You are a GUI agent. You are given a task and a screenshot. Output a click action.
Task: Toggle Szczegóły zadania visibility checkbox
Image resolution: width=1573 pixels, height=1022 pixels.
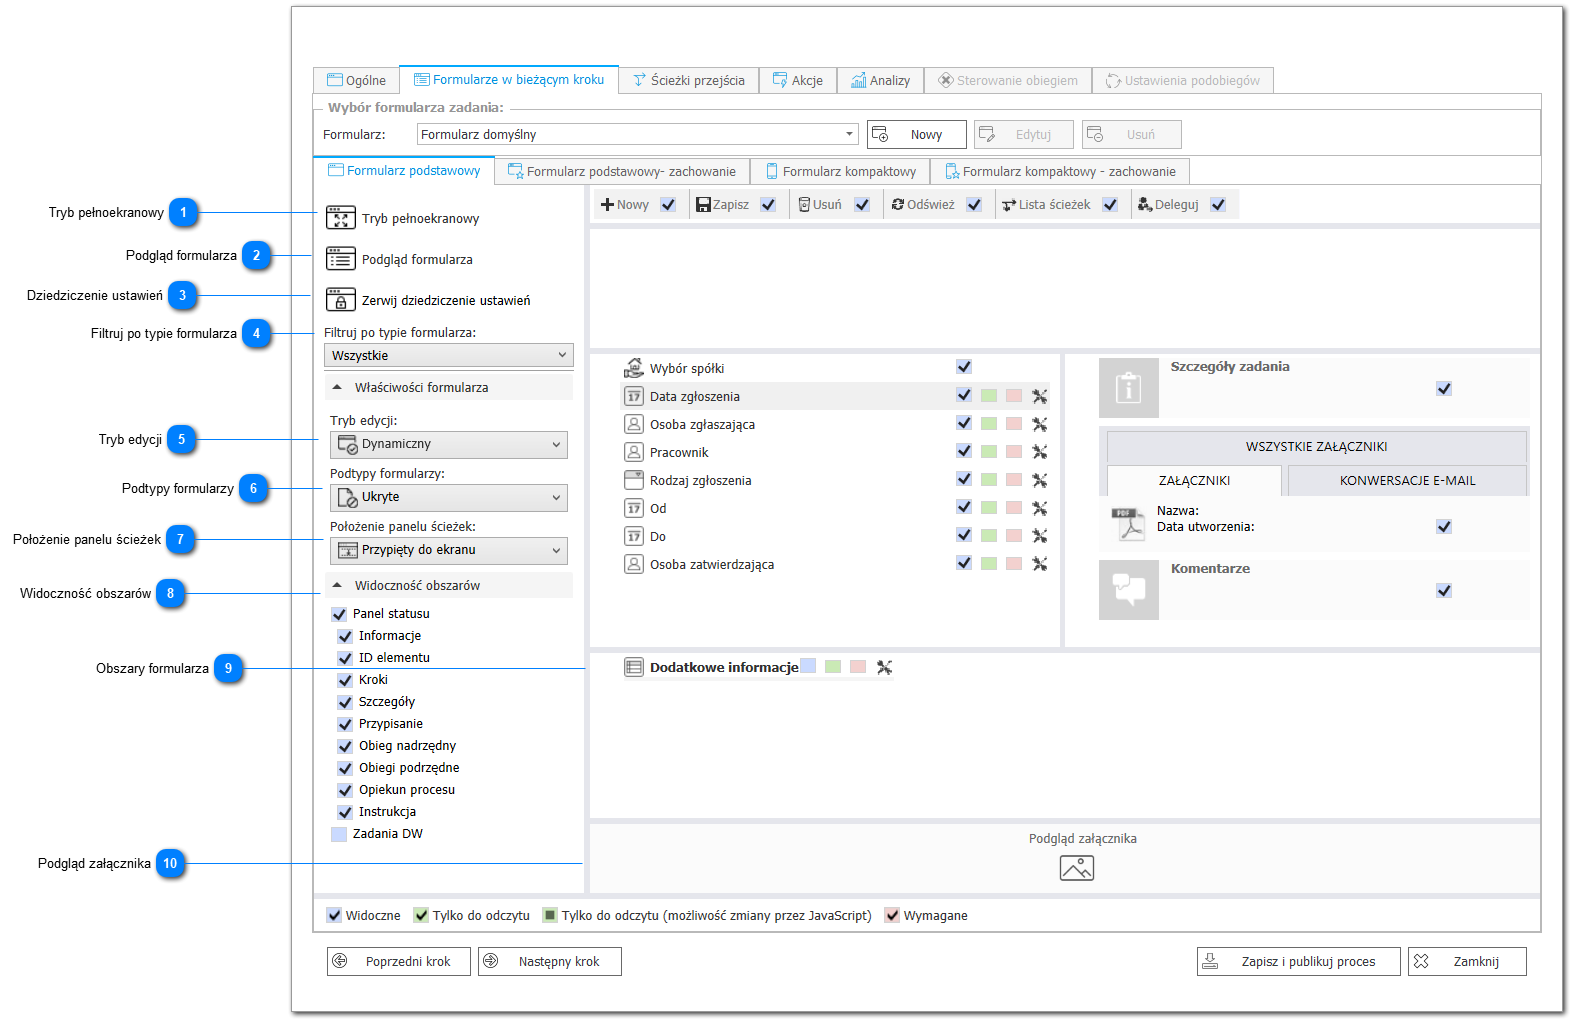tap(1444, 388)
